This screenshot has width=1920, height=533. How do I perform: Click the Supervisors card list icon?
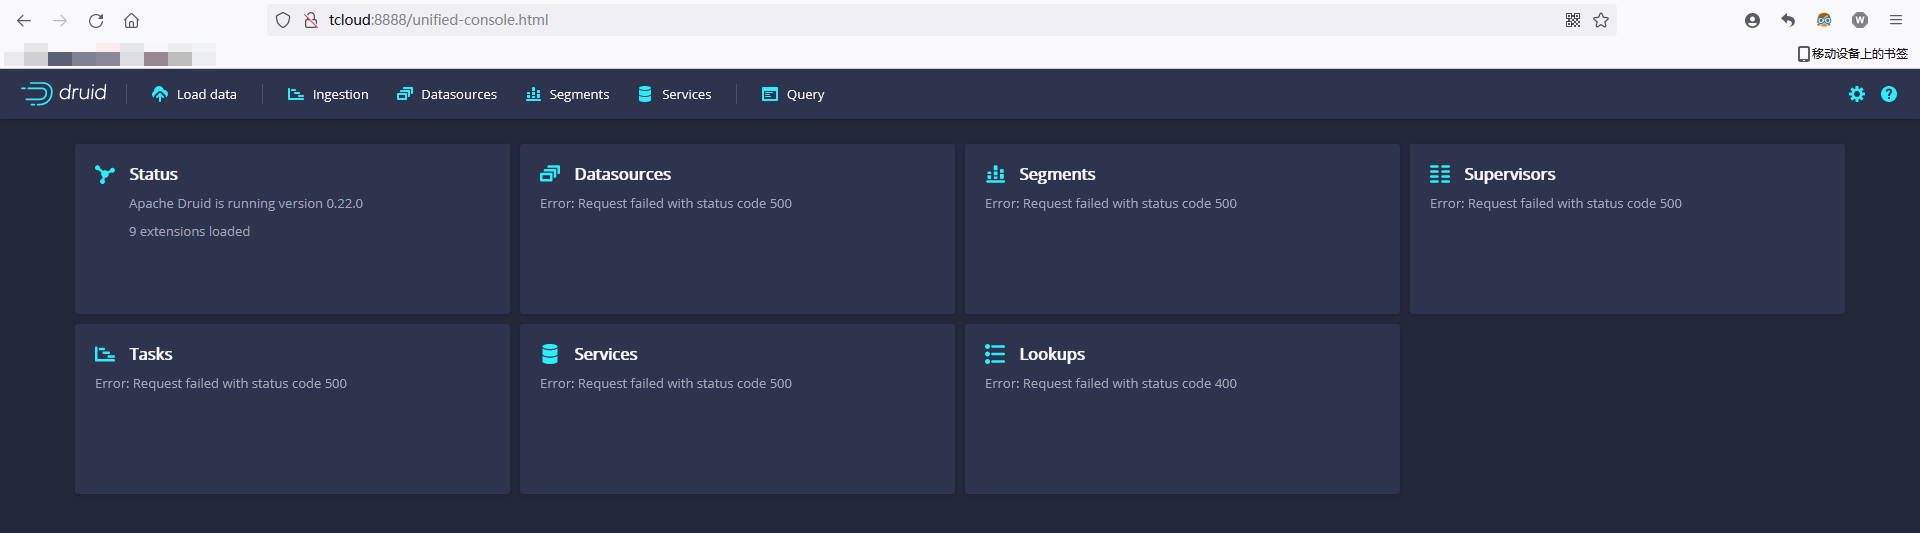click(x=1440, y=174)
